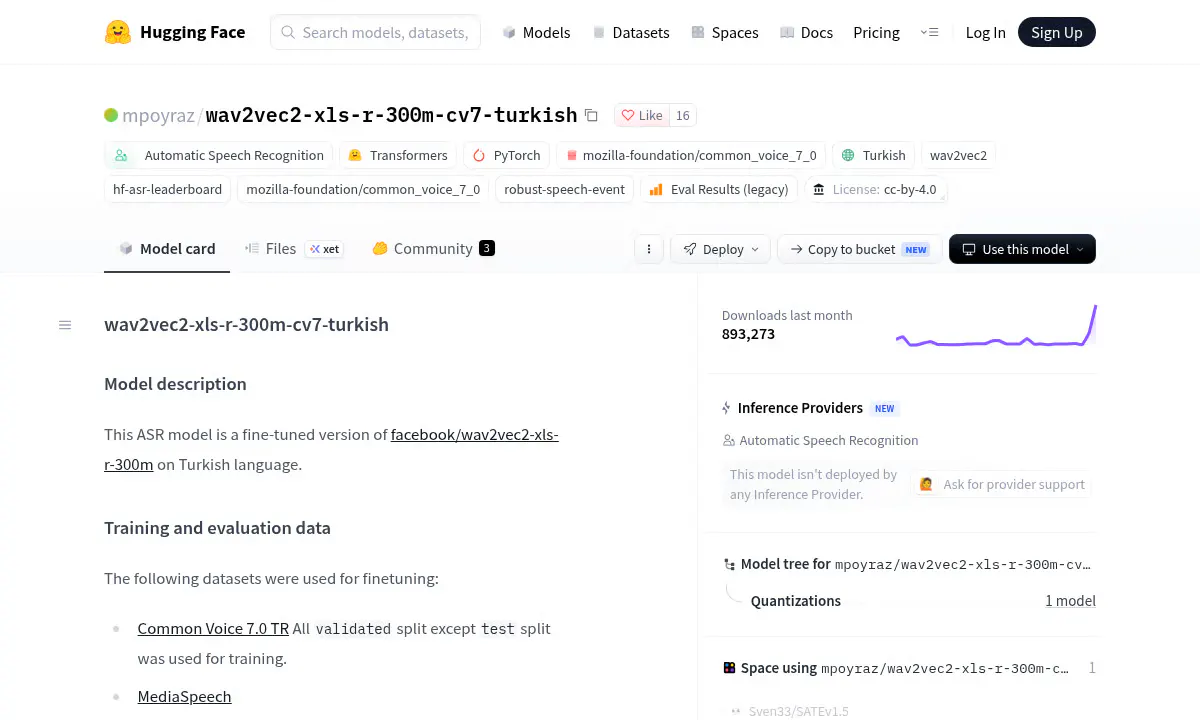
Task: Open the Docs navigation item
Action: tap(806, 32)
